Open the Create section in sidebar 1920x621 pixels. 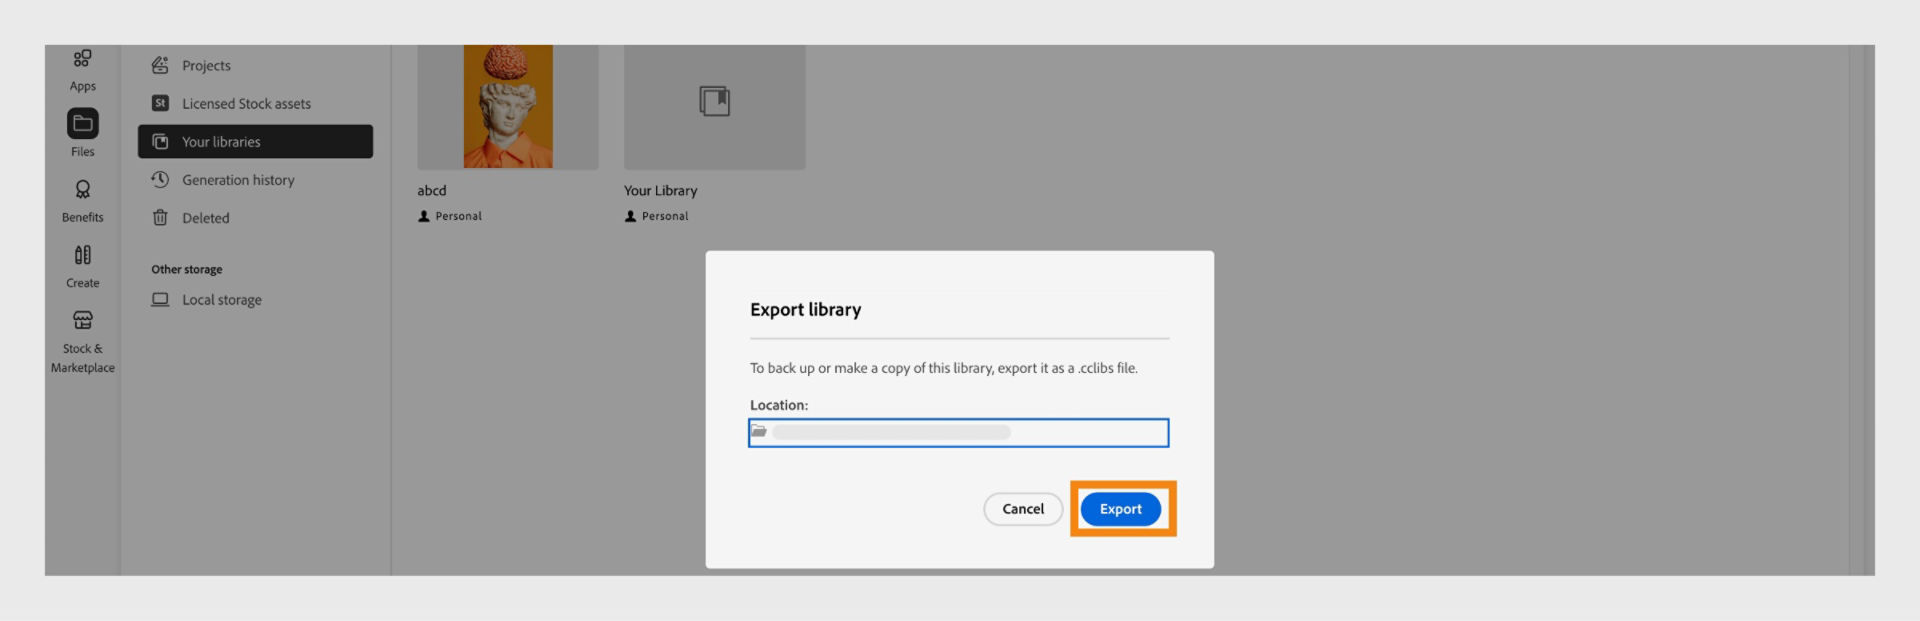click(83, 266)
